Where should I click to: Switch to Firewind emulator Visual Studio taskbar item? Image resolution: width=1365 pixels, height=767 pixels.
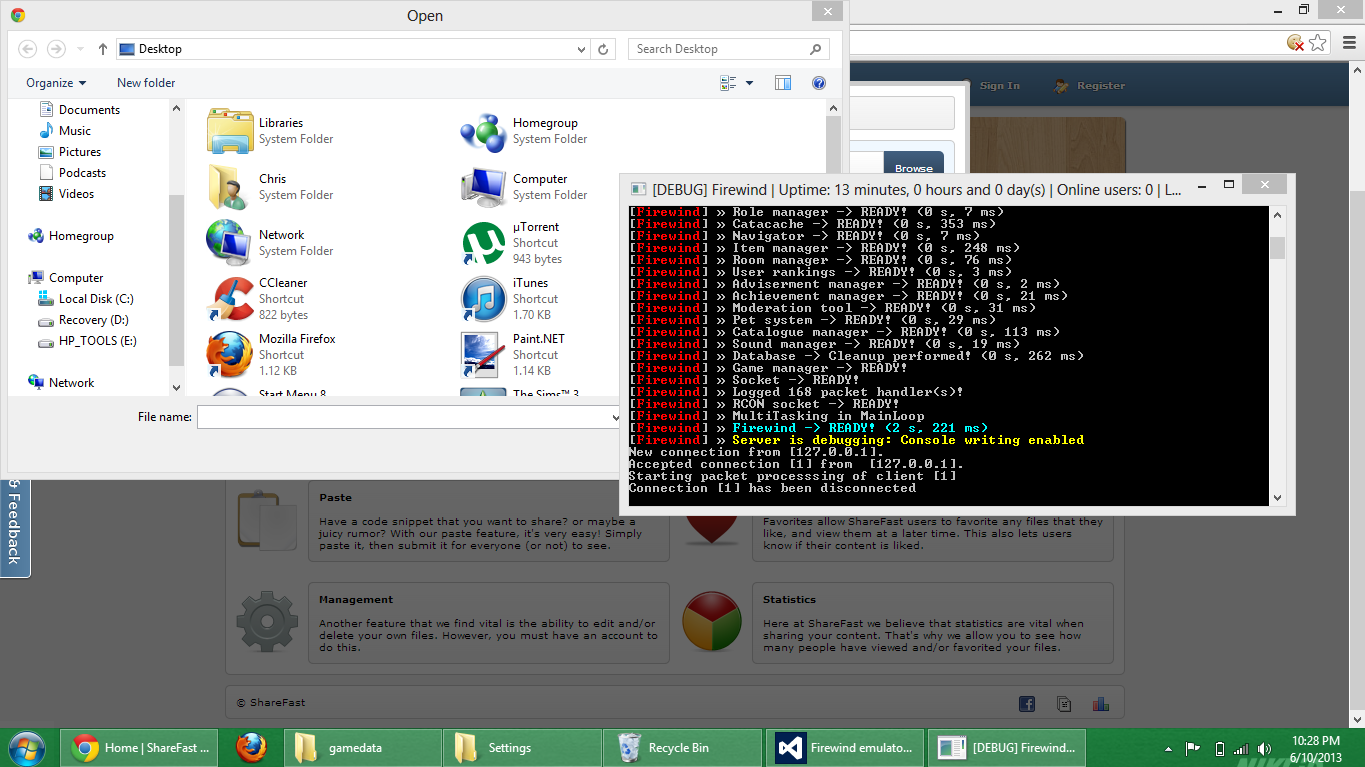coord(846,748)
